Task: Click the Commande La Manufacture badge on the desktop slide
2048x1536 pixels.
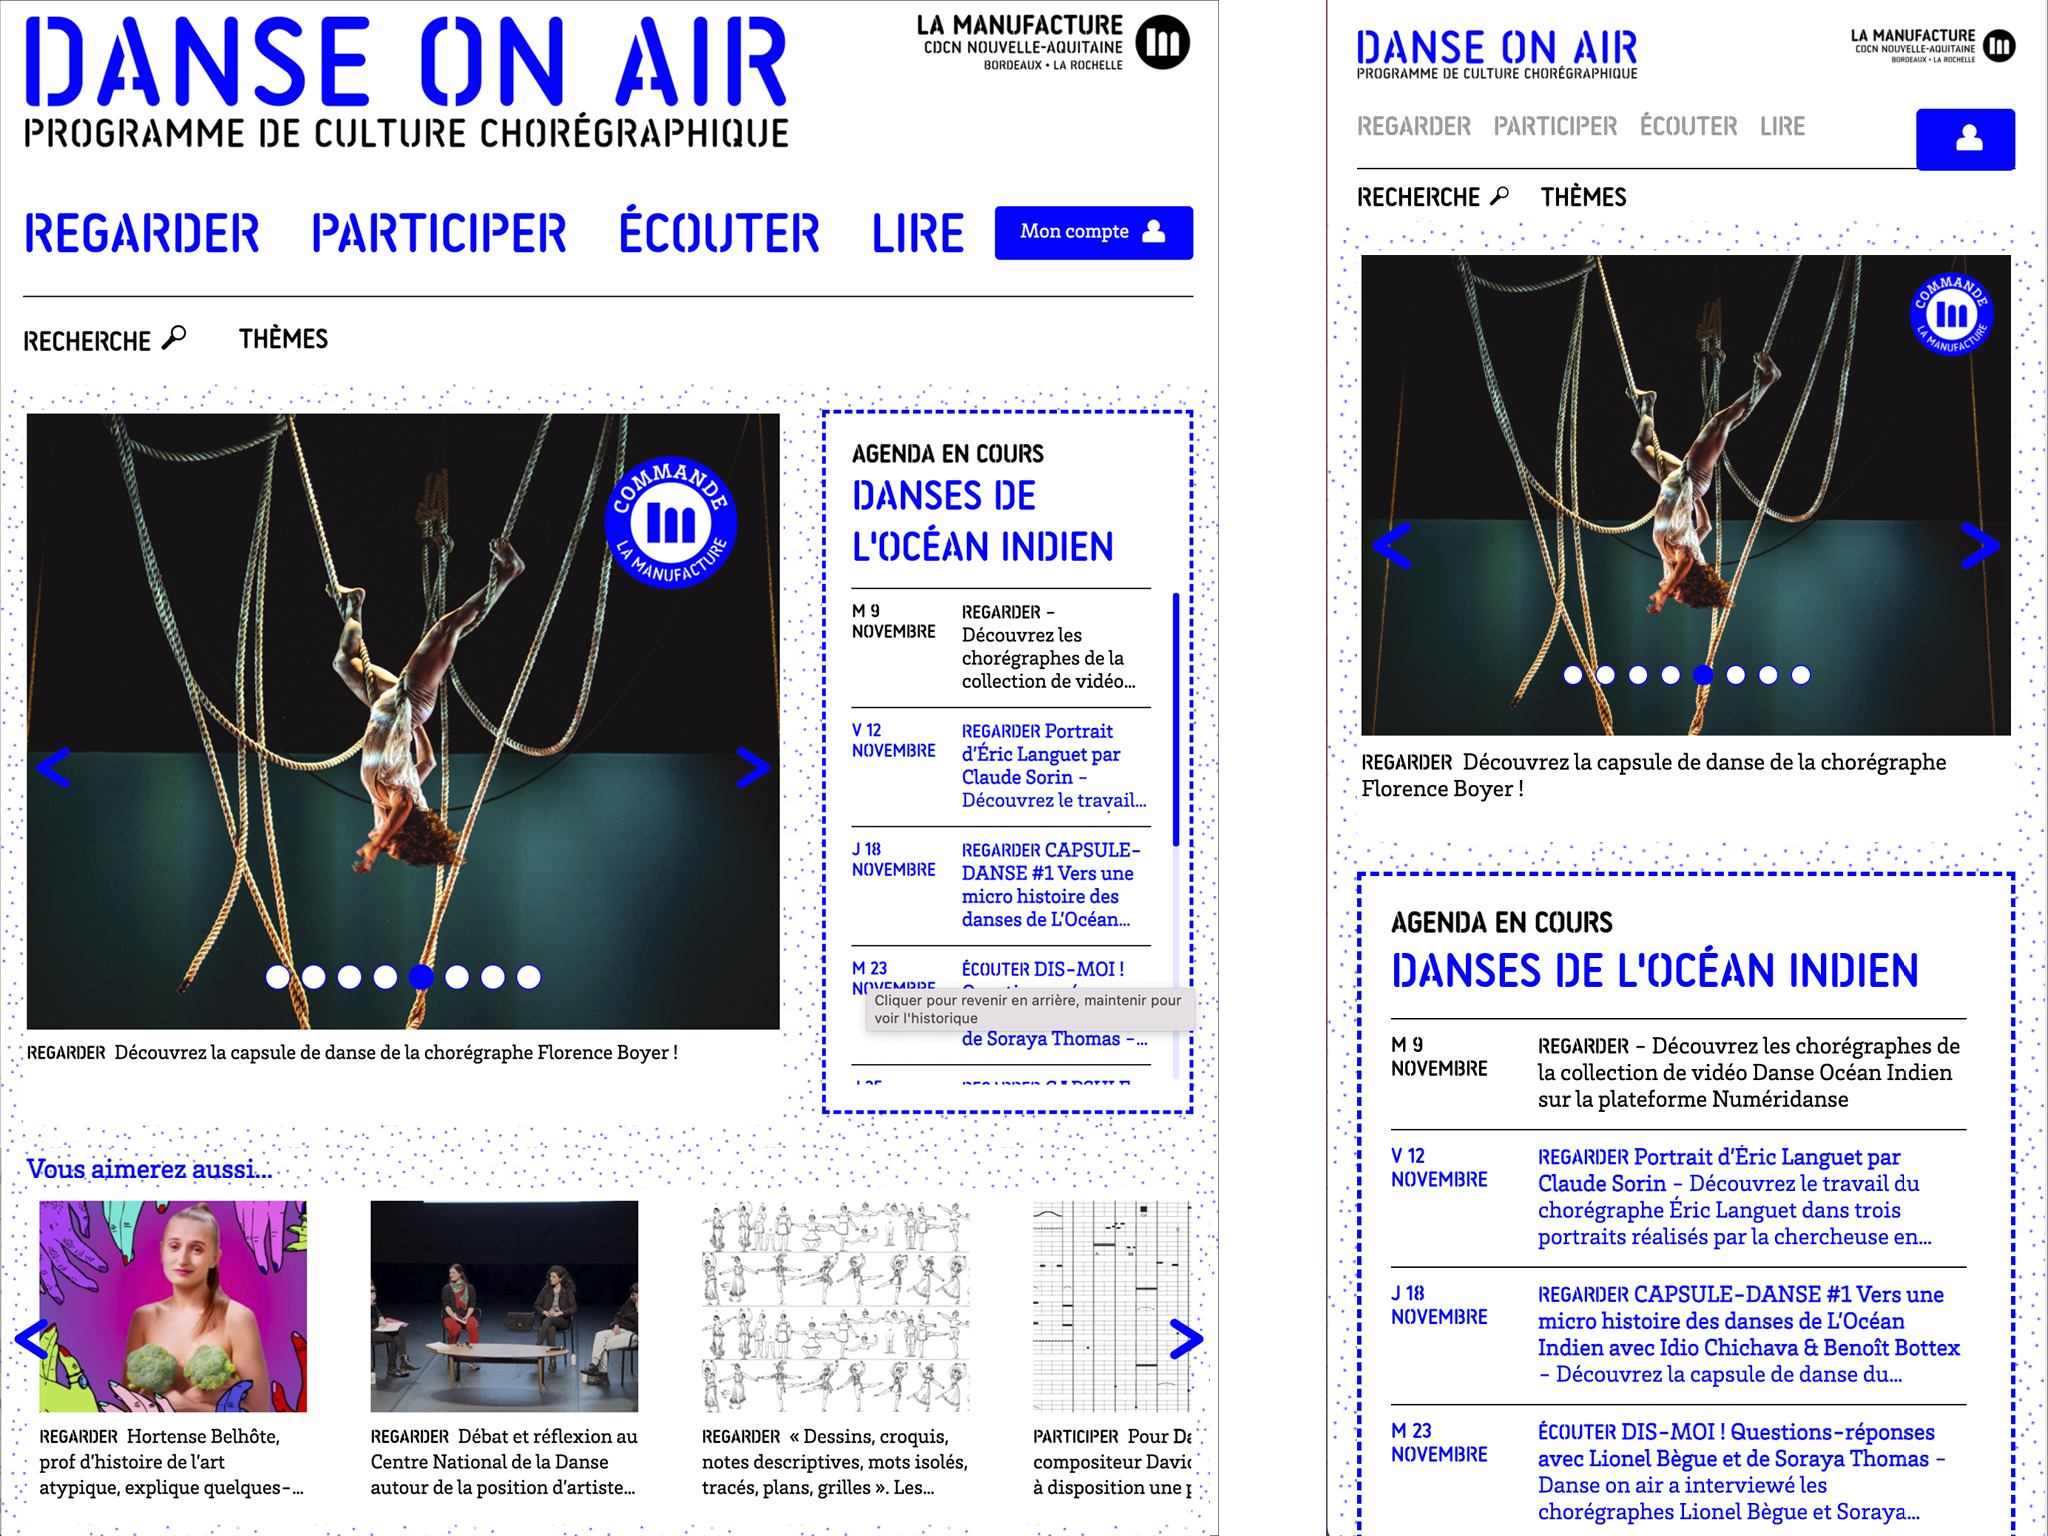Action: click(671, 523)
